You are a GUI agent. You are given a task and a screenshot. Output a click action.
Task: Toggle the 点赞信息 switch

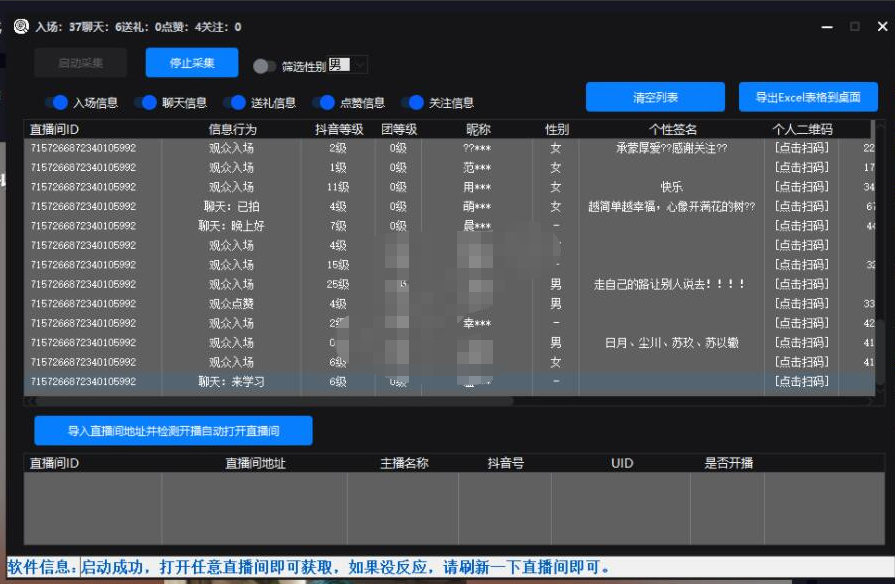point(323,102)
